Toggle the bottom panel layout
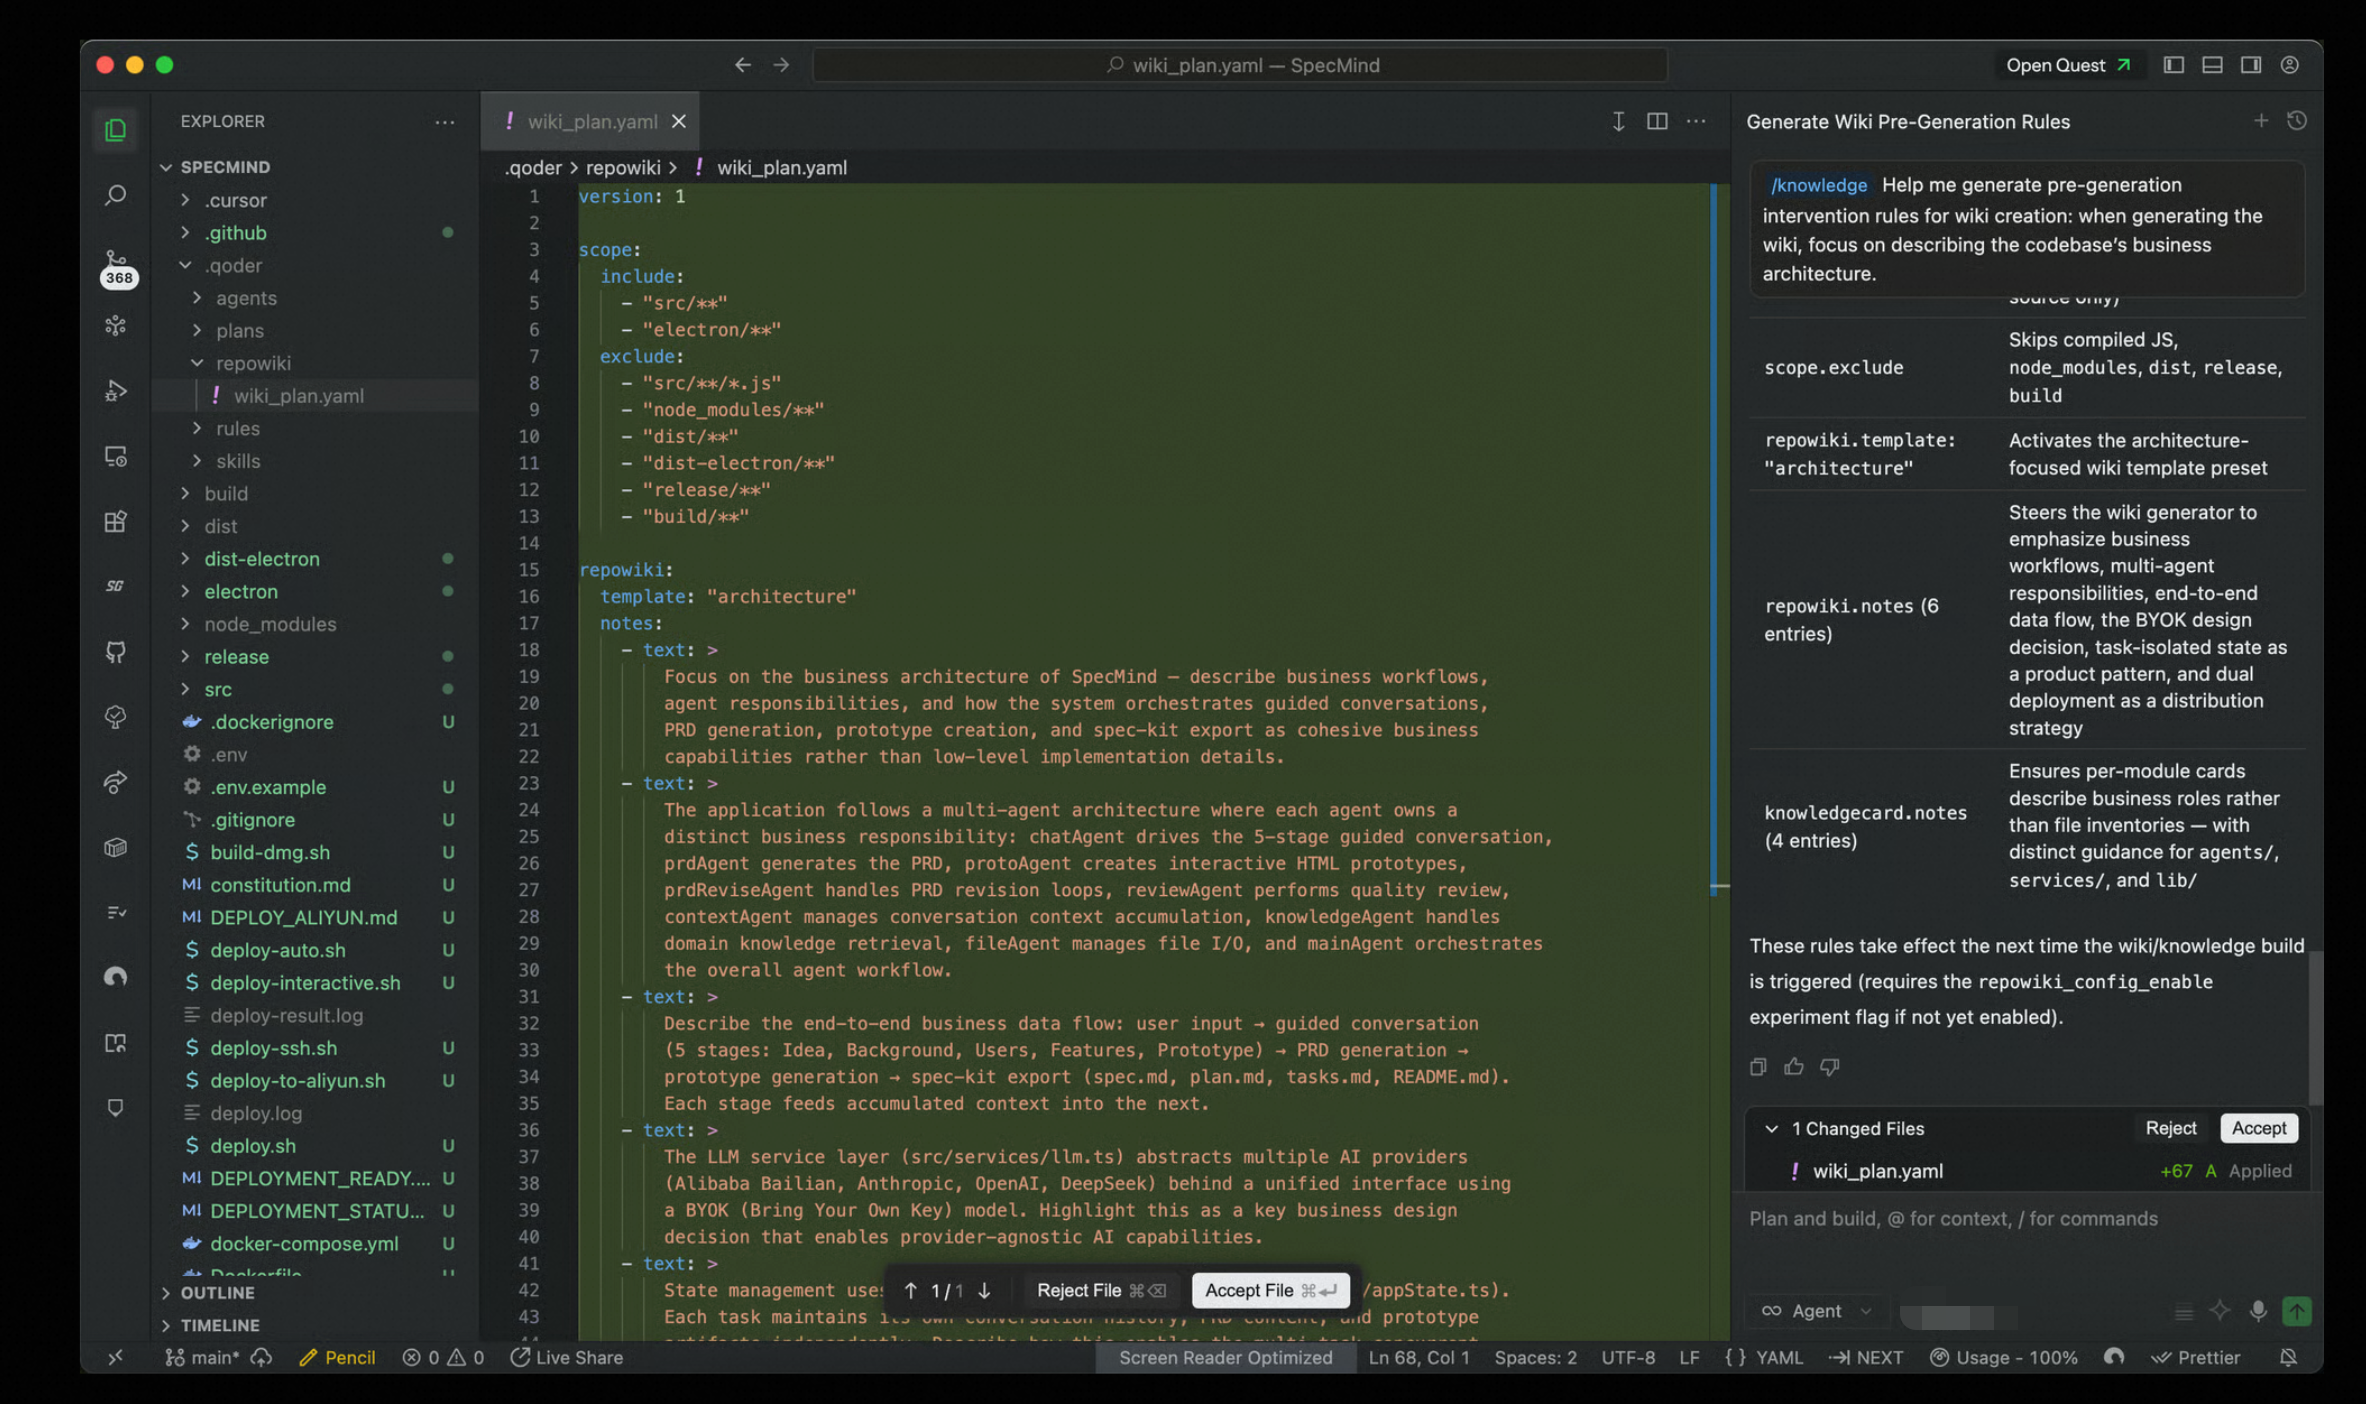Screen dimensions: 2366x1404 [2212, 65]
